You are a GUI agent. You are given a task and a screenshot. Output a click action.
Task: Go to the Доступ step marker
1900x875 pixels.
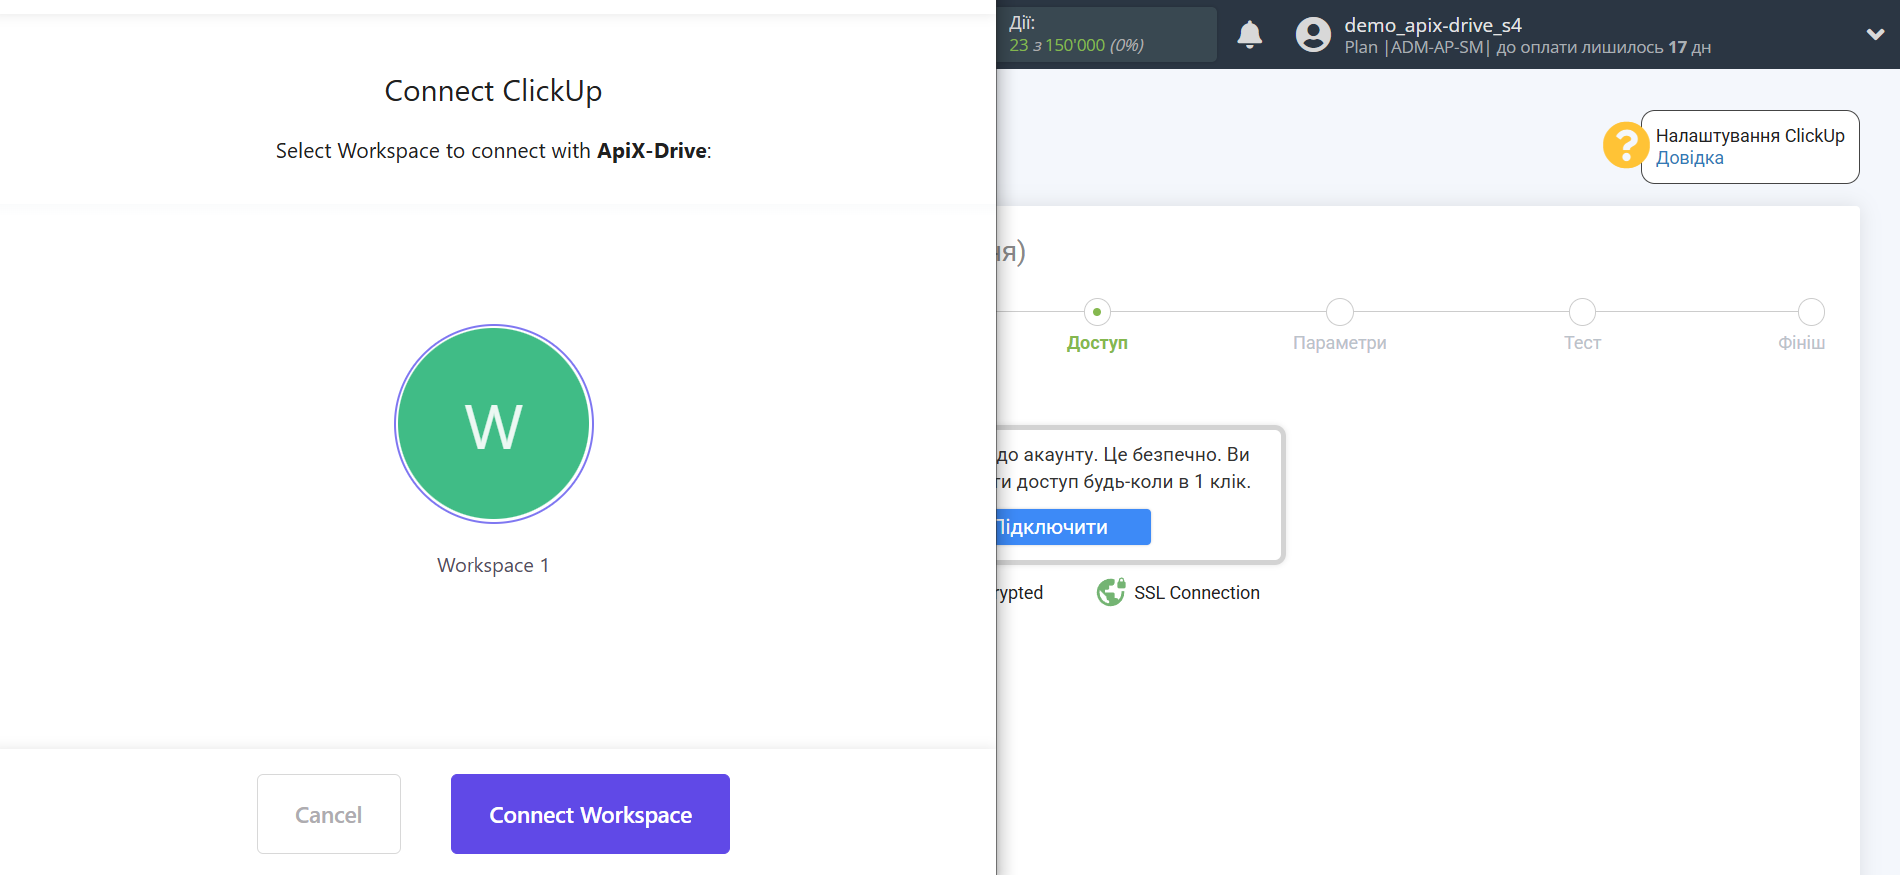1097,312
